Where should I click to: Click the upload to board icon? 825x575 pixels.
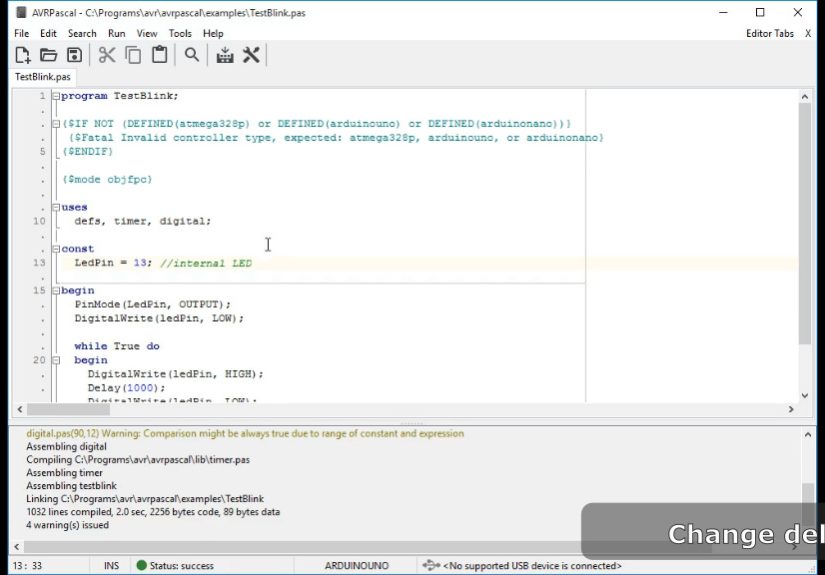click(225, 55)
